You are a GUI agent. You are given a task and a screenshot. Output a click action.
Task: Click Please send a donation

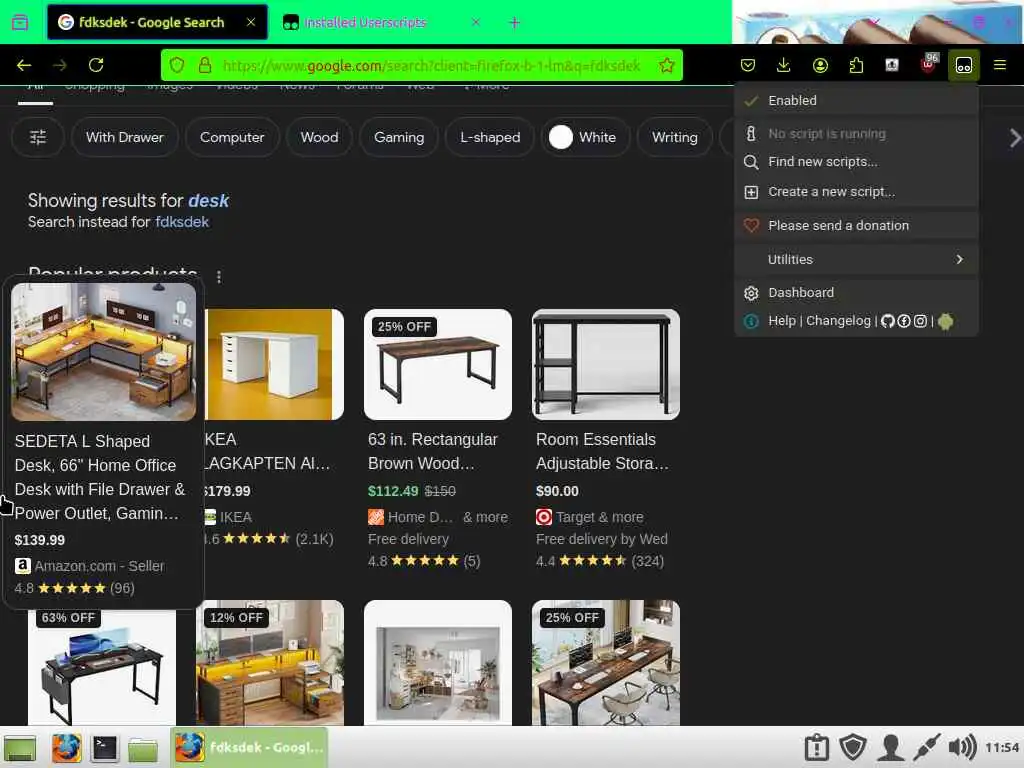pos(856,225)
